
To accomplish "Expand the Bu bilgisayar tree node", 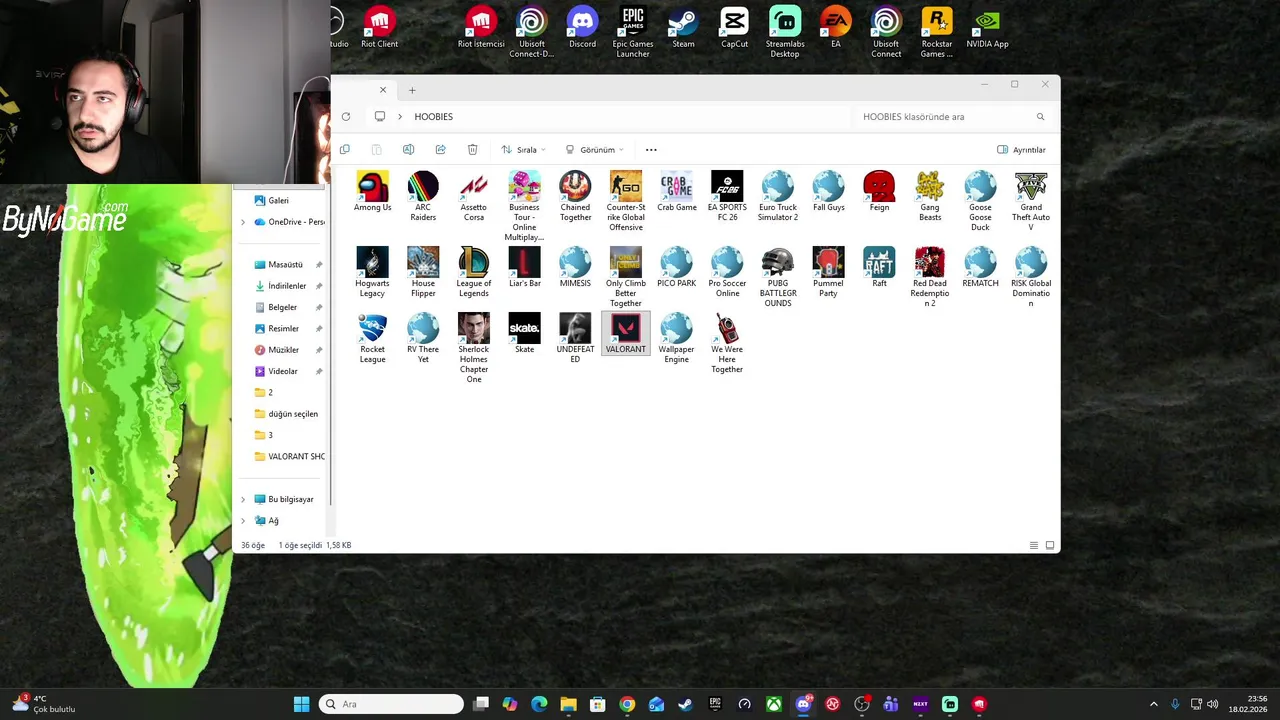I will tap(243, 499).
